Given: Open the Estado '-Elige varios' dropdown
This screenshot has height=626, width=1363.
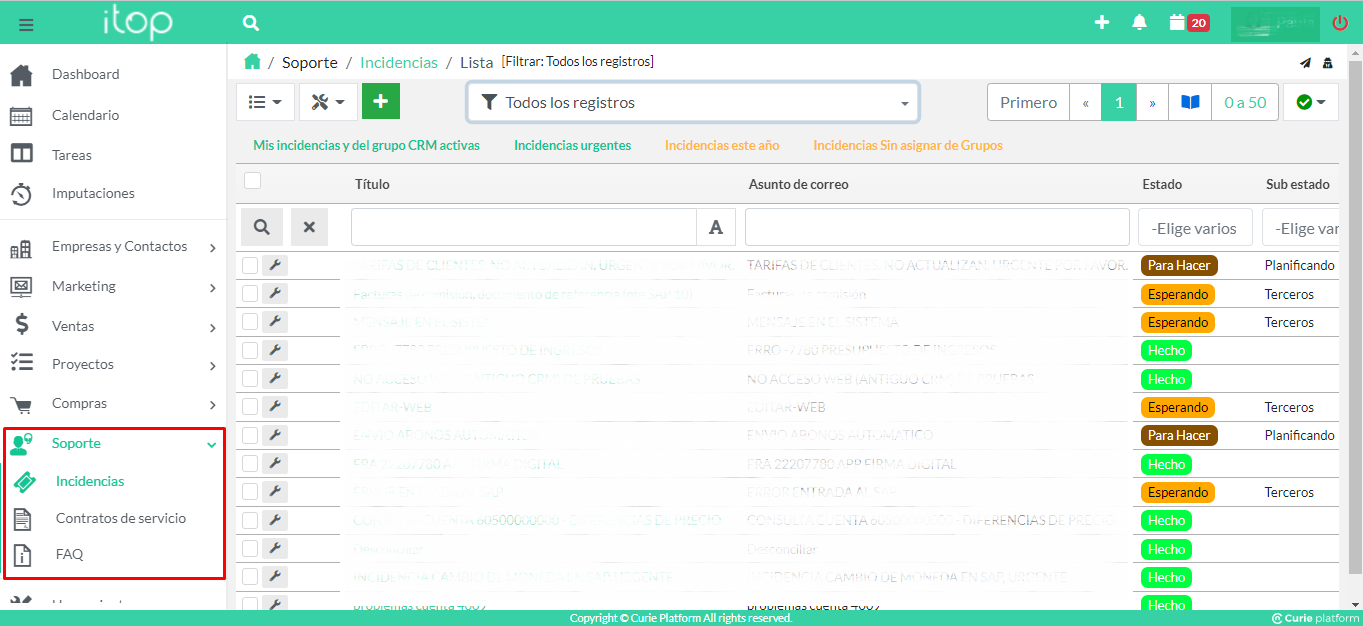Looking at the screenshot, I should pos(1193,228).
